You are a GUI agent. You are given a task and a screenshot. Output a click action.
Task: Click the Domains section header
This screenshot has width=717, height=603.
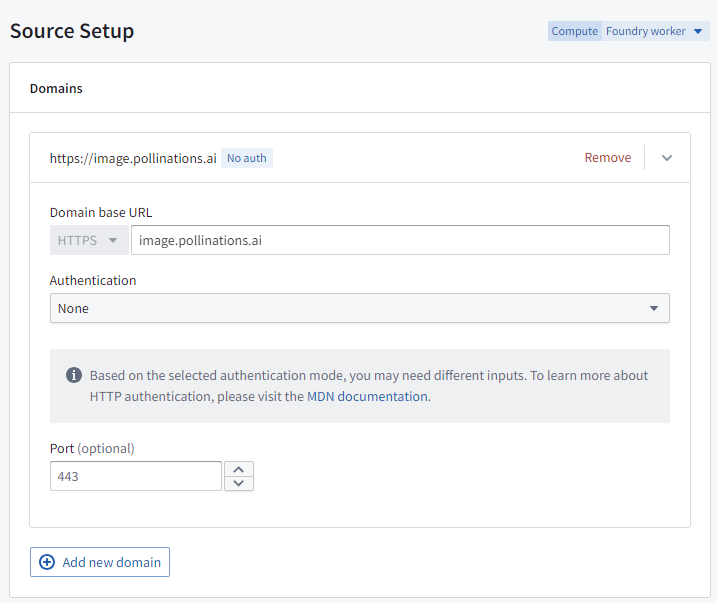point(56,88)
